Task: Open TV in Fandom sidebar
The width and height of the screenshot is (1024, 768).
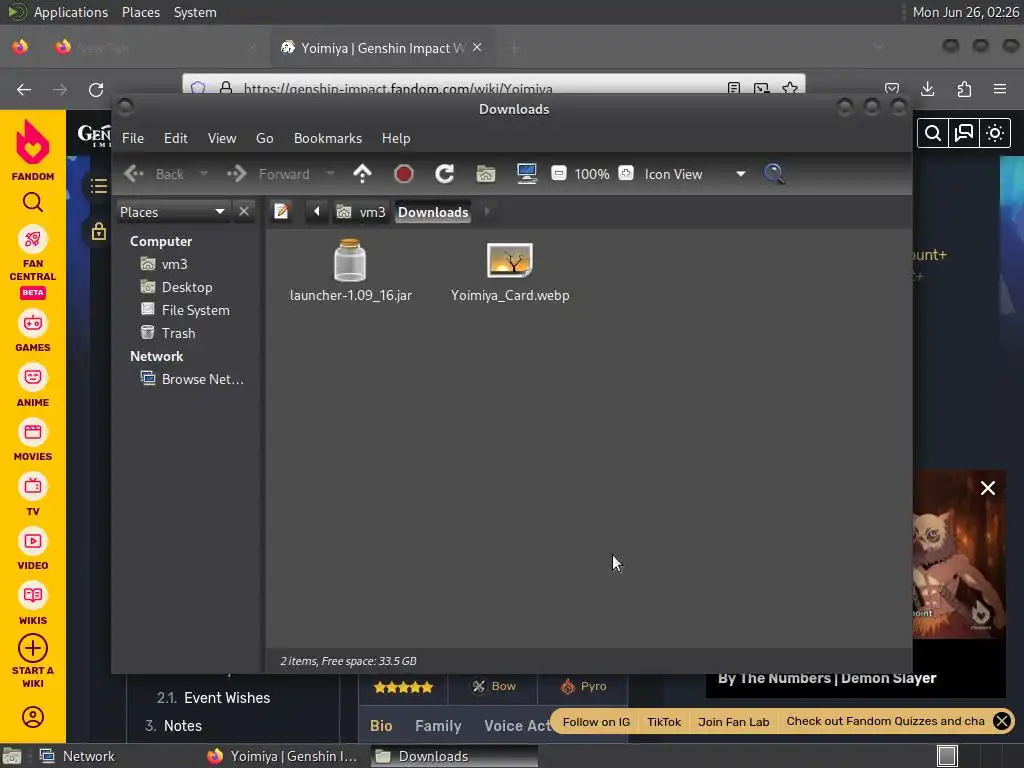Action: point(33,496)
